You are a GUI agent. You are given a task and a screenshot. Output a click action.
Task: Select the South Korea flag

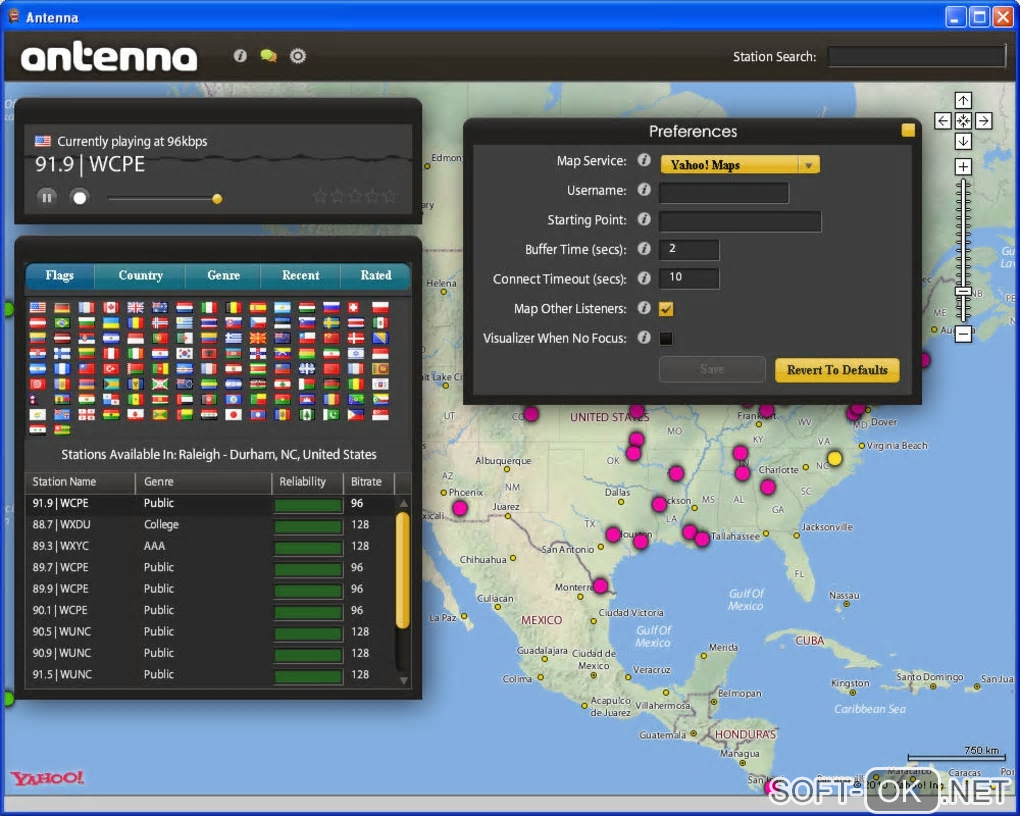click(185, 353)
